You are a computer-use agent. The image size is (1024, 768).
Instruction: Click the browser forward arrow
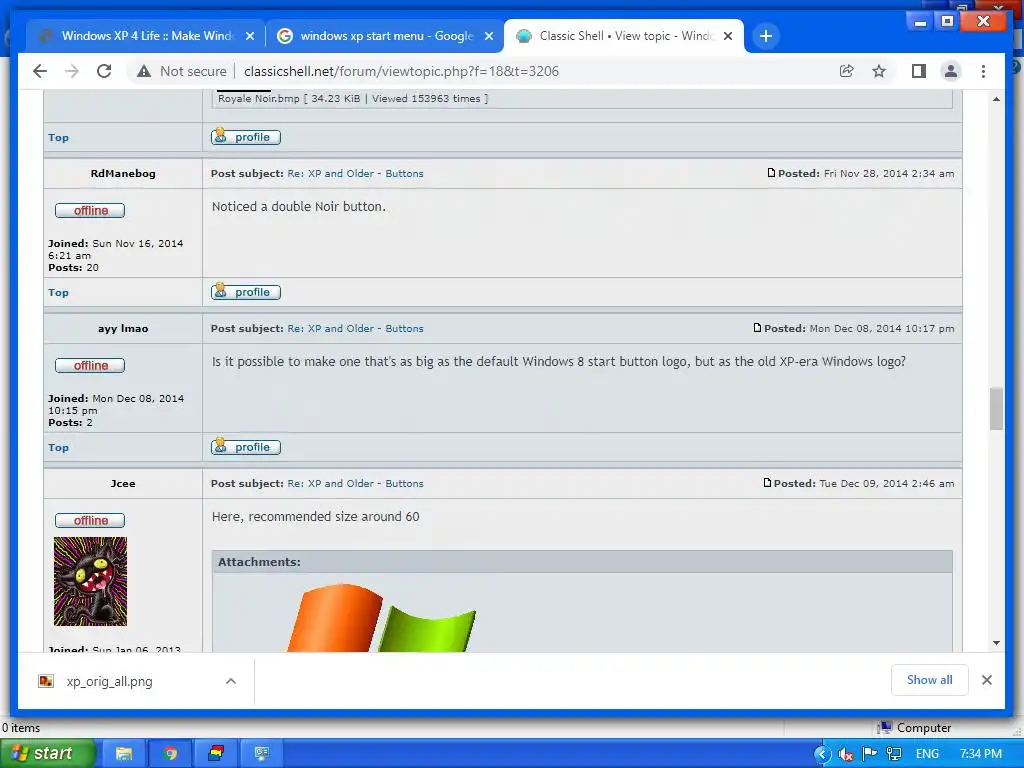pyautogui.click(x=72, y=71)
